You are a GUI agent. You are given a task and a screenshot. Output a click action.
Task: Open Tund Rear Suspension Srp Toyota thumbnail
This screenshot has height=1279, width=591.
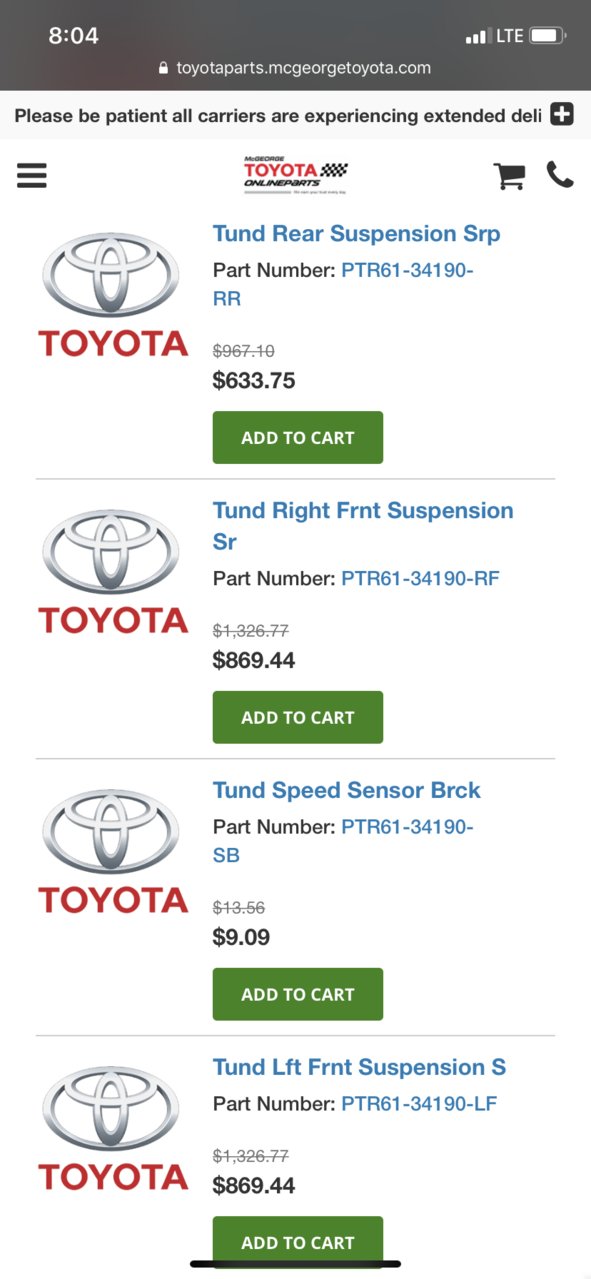click(113, 295)
